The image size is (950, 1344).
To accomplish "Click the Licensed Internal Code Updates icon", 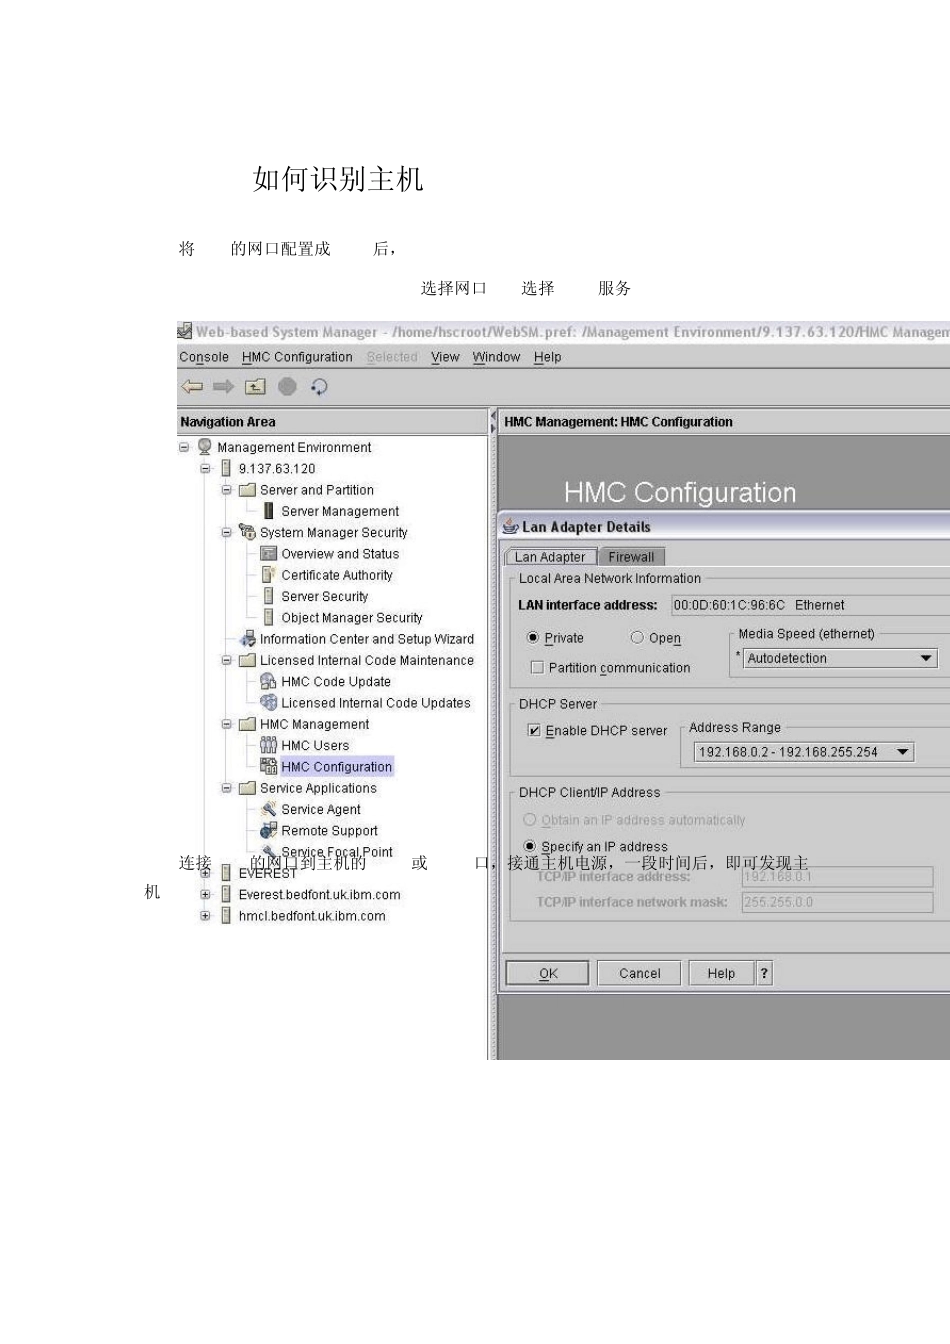I will click(x=268, y=702).
